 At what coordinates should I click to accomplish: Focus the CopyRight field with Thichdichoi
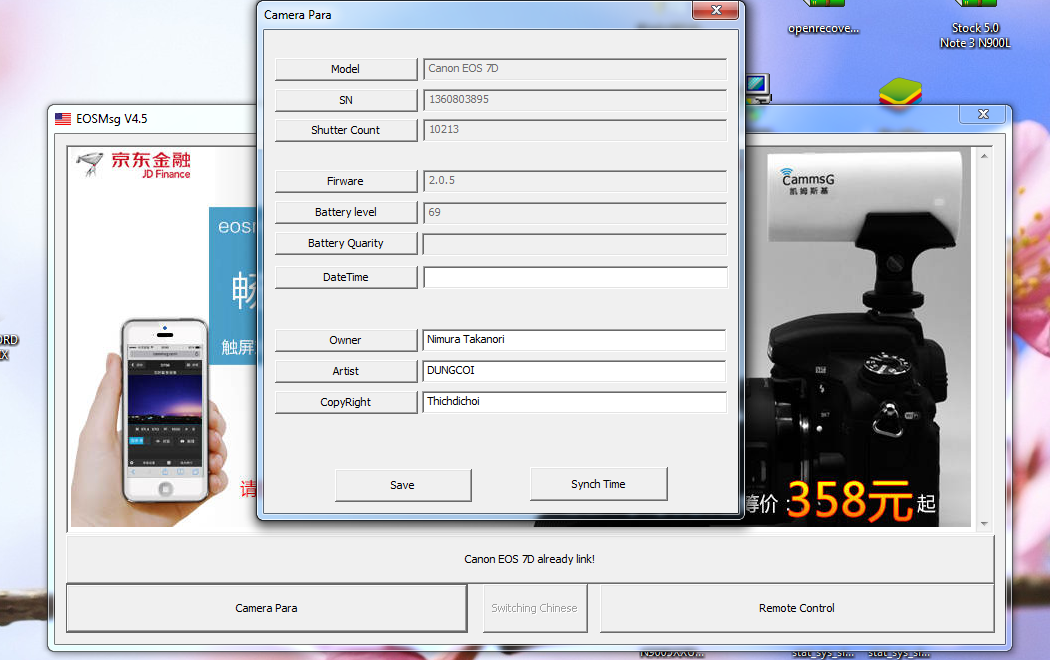(x=575, y=401)
